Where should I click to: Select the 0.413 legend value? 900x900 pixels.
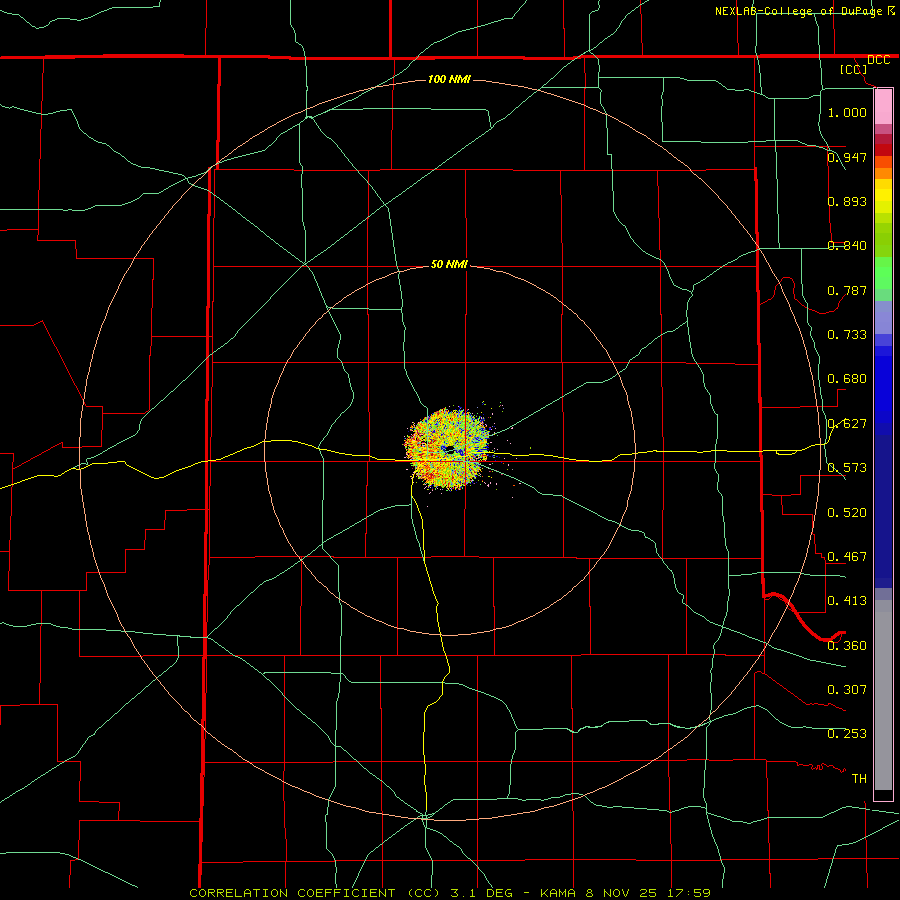point(847,601)
